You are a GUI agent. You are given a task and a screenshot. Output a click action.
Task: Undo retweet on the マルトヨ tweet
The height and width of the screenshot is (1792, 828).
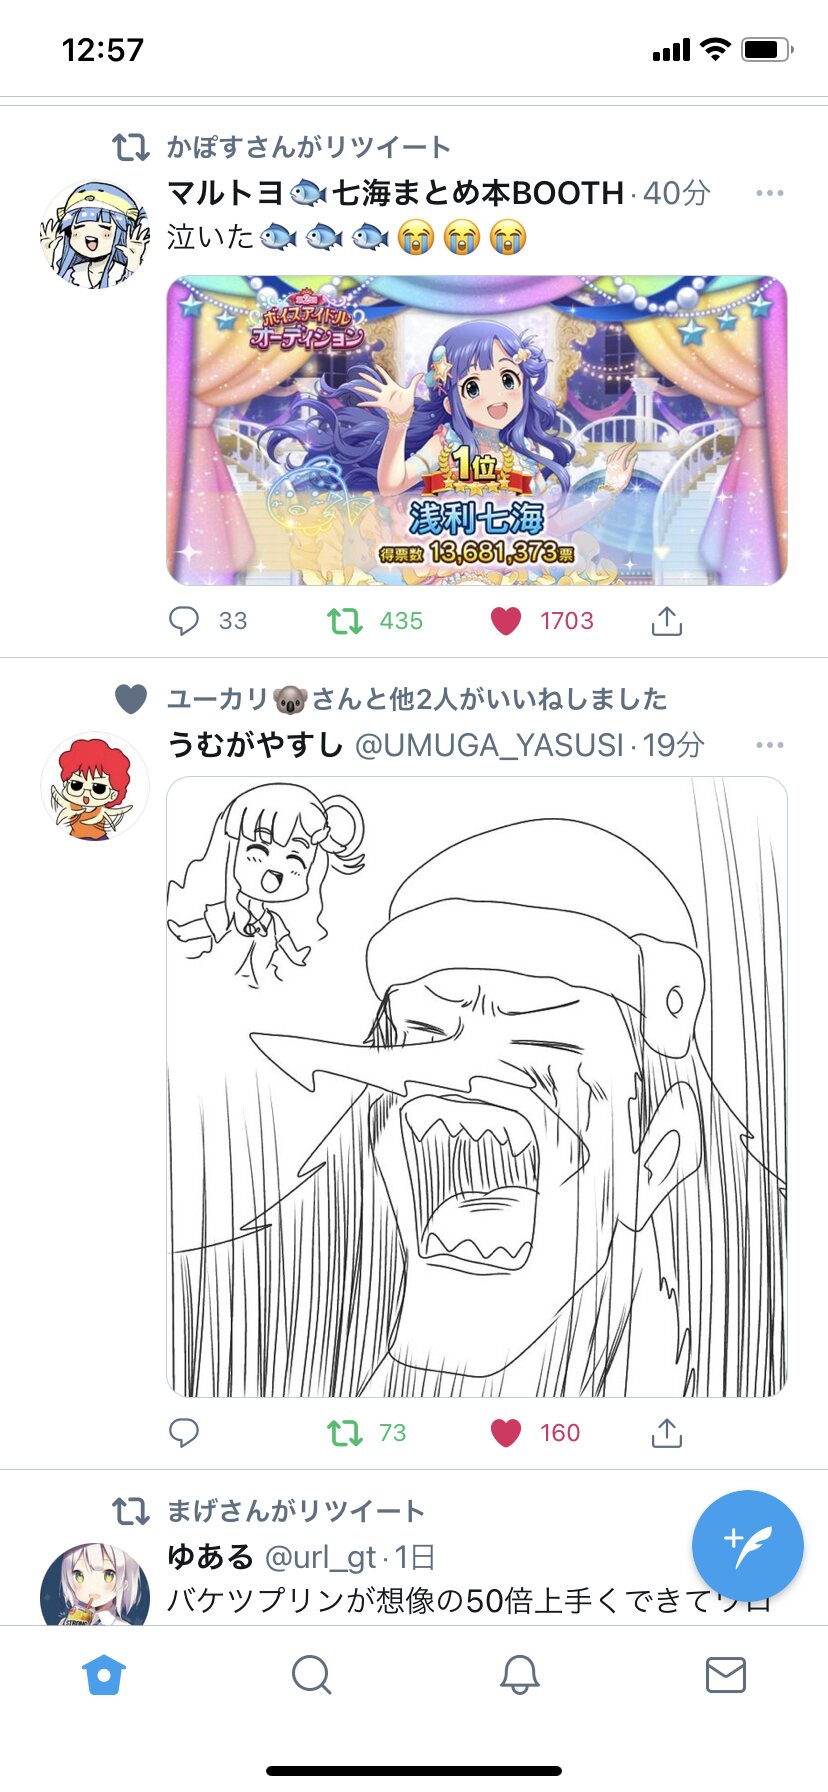tap(345, 621)
